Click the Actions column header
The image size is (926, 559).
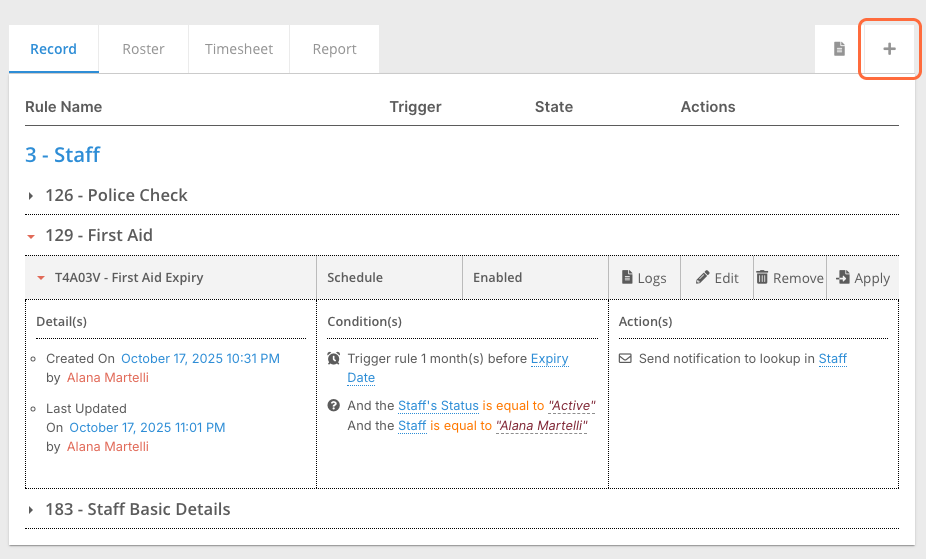tap(708, 107)
